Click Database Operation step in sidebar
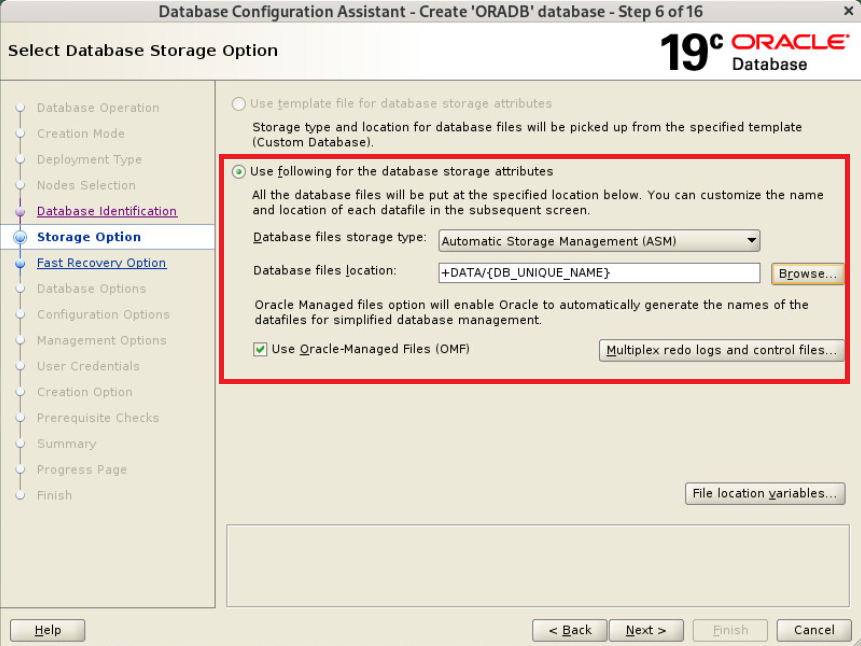The height and width of the screenshot is (646, 861). click(x=98, y=108)
